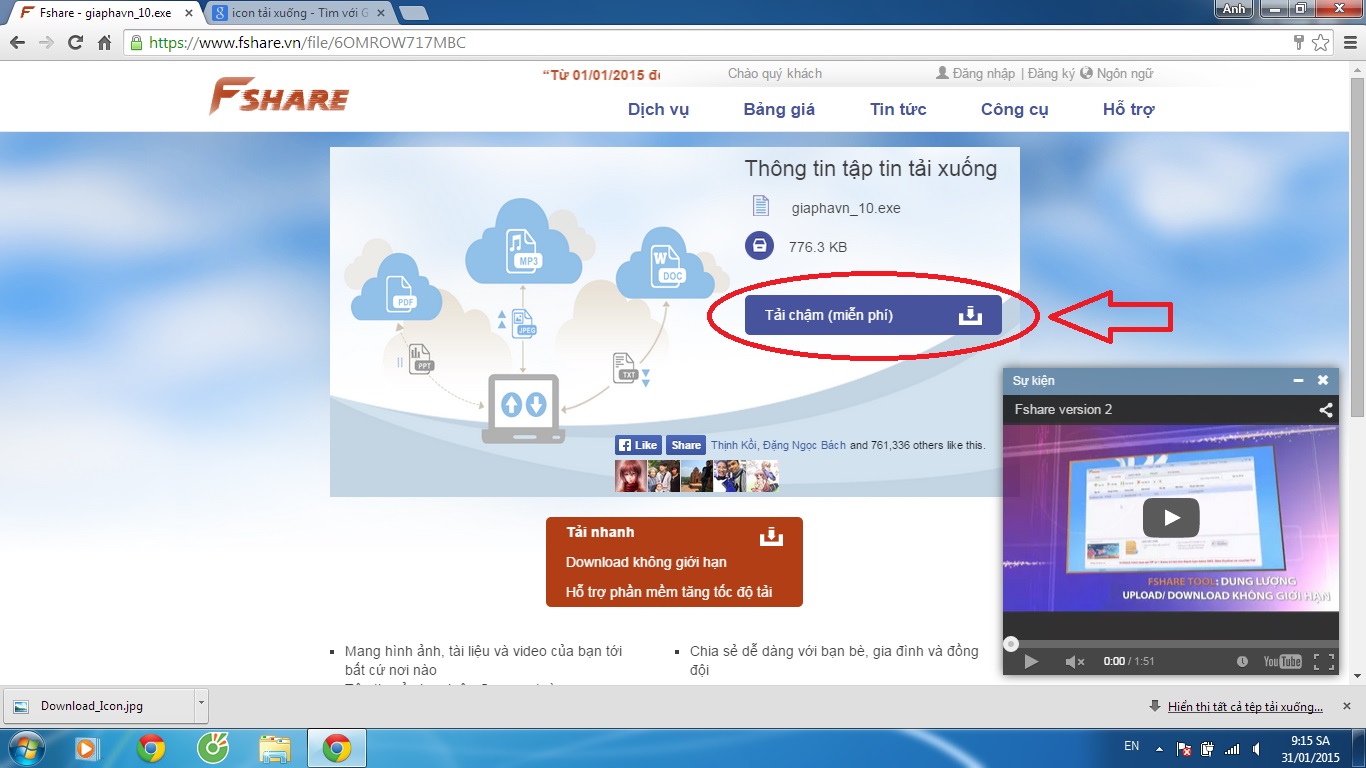Open Windows Start menu
The height and width of the screenshot is (768, 1366).
(x=26, y=747)
